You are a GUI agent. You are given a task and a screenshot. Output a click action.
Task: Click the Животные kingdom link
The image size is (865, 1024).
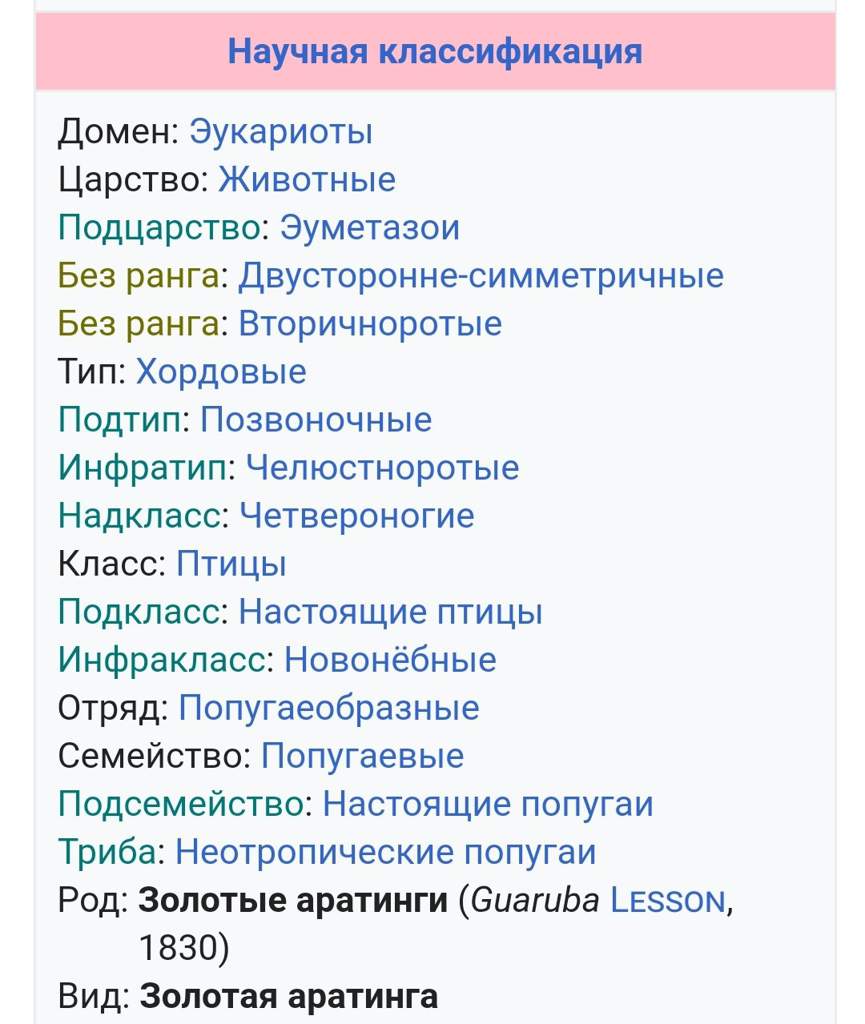307,180
